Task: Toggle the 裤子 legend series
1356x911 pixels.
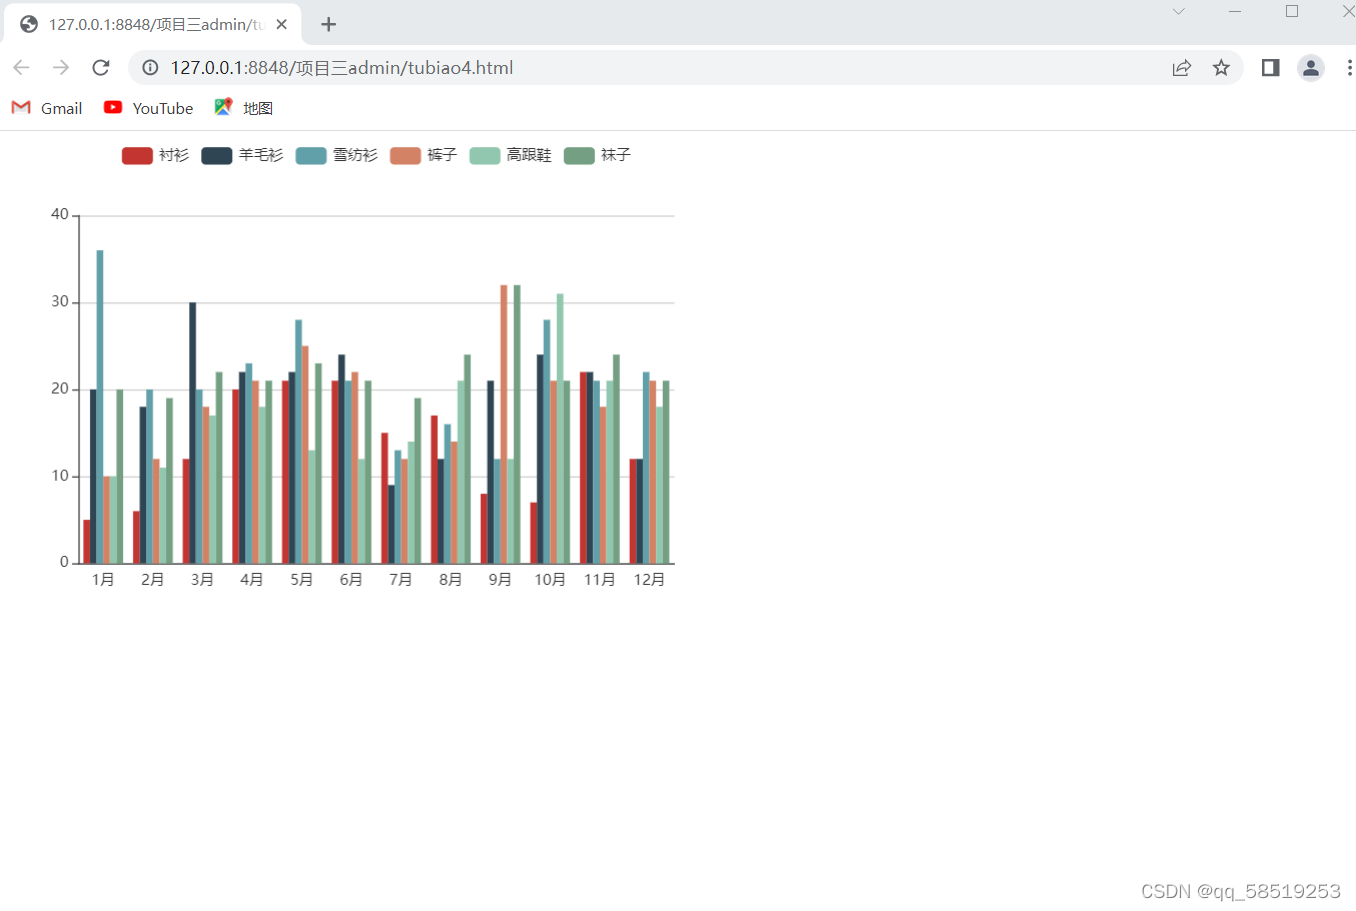Action: [x=424, y=155]
